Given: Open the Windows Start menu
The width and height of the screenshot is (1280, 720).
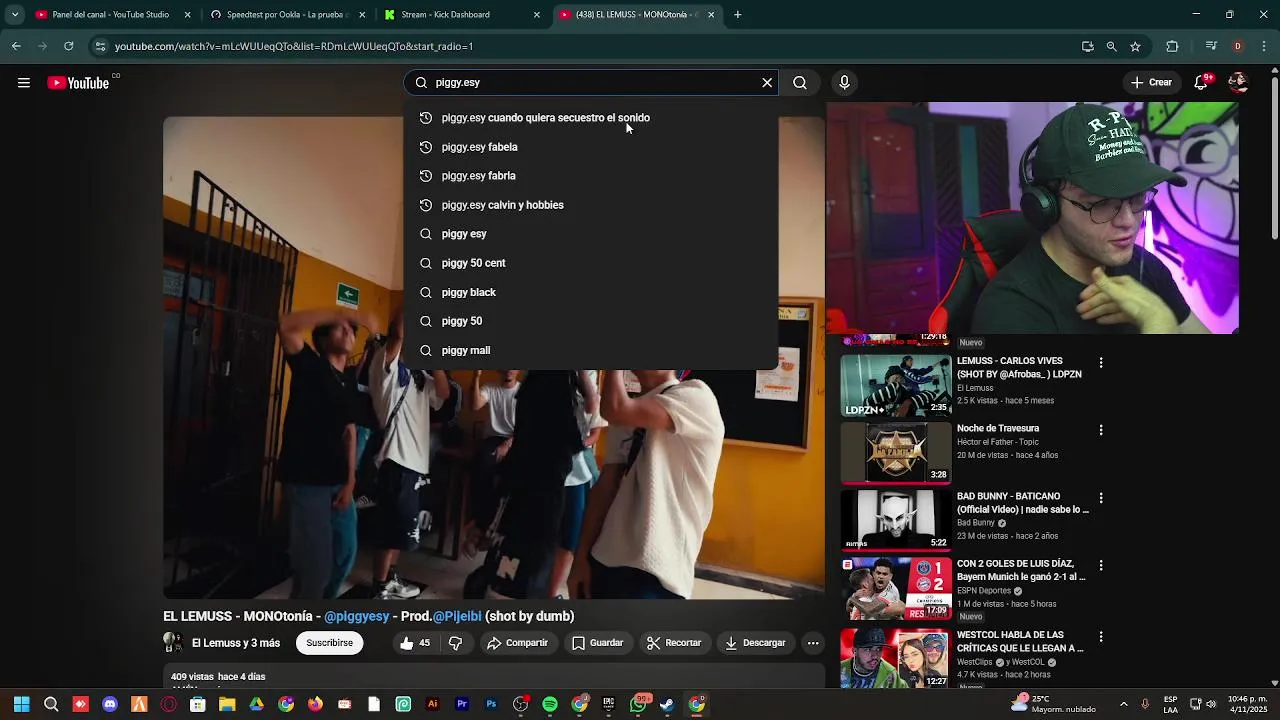Looking at the screenshot, I should pyautogui.click(x=22, y=705).
